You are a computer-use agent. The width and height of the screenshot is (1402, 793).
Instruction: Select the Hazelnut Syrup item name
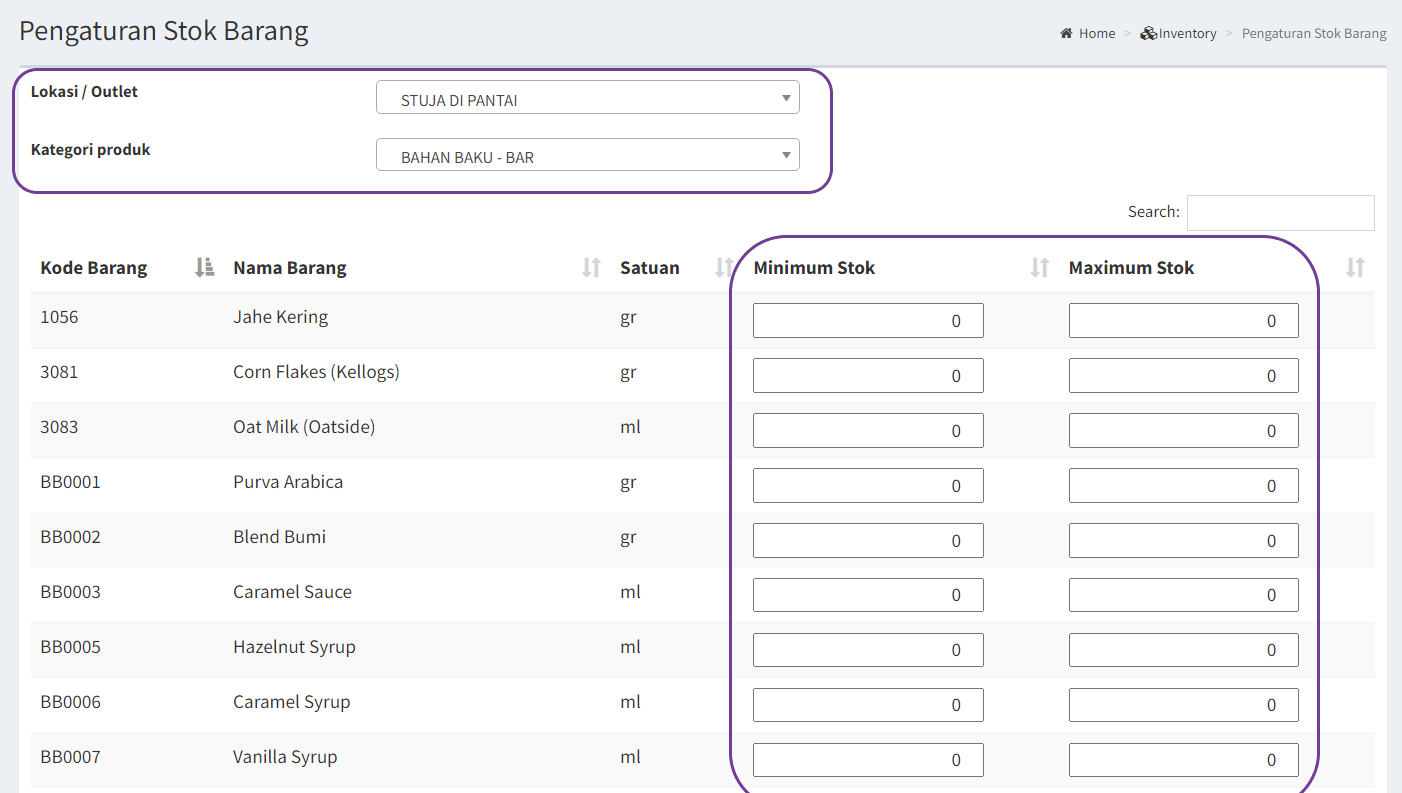click(x=294, y=647)
